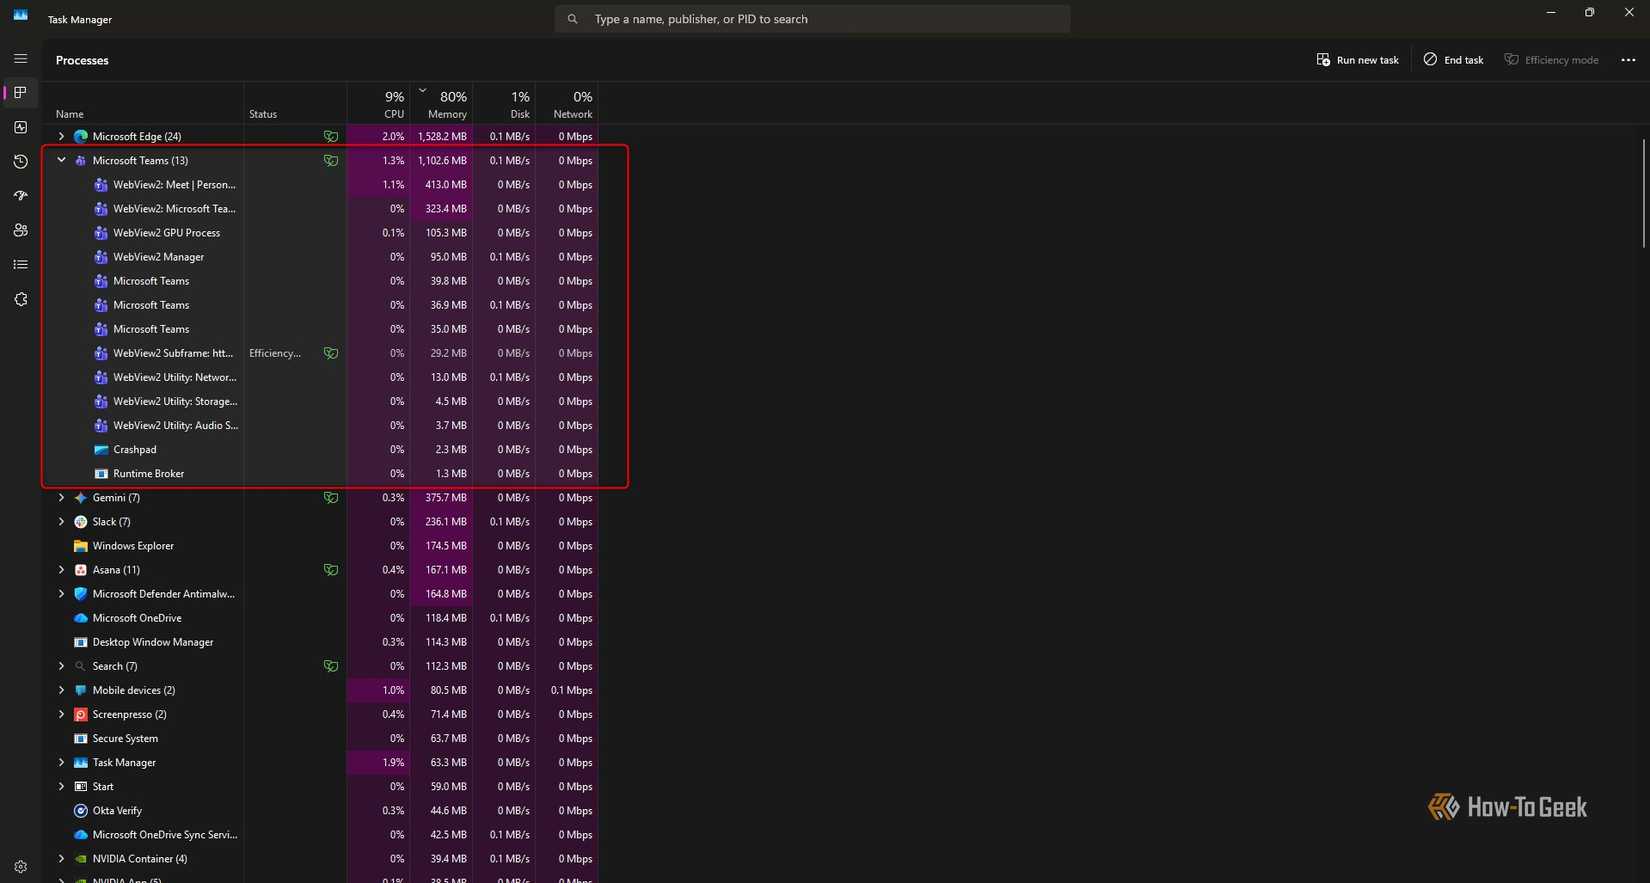Open the Details page icon
1650x883 pixels.
coord(20,265)
